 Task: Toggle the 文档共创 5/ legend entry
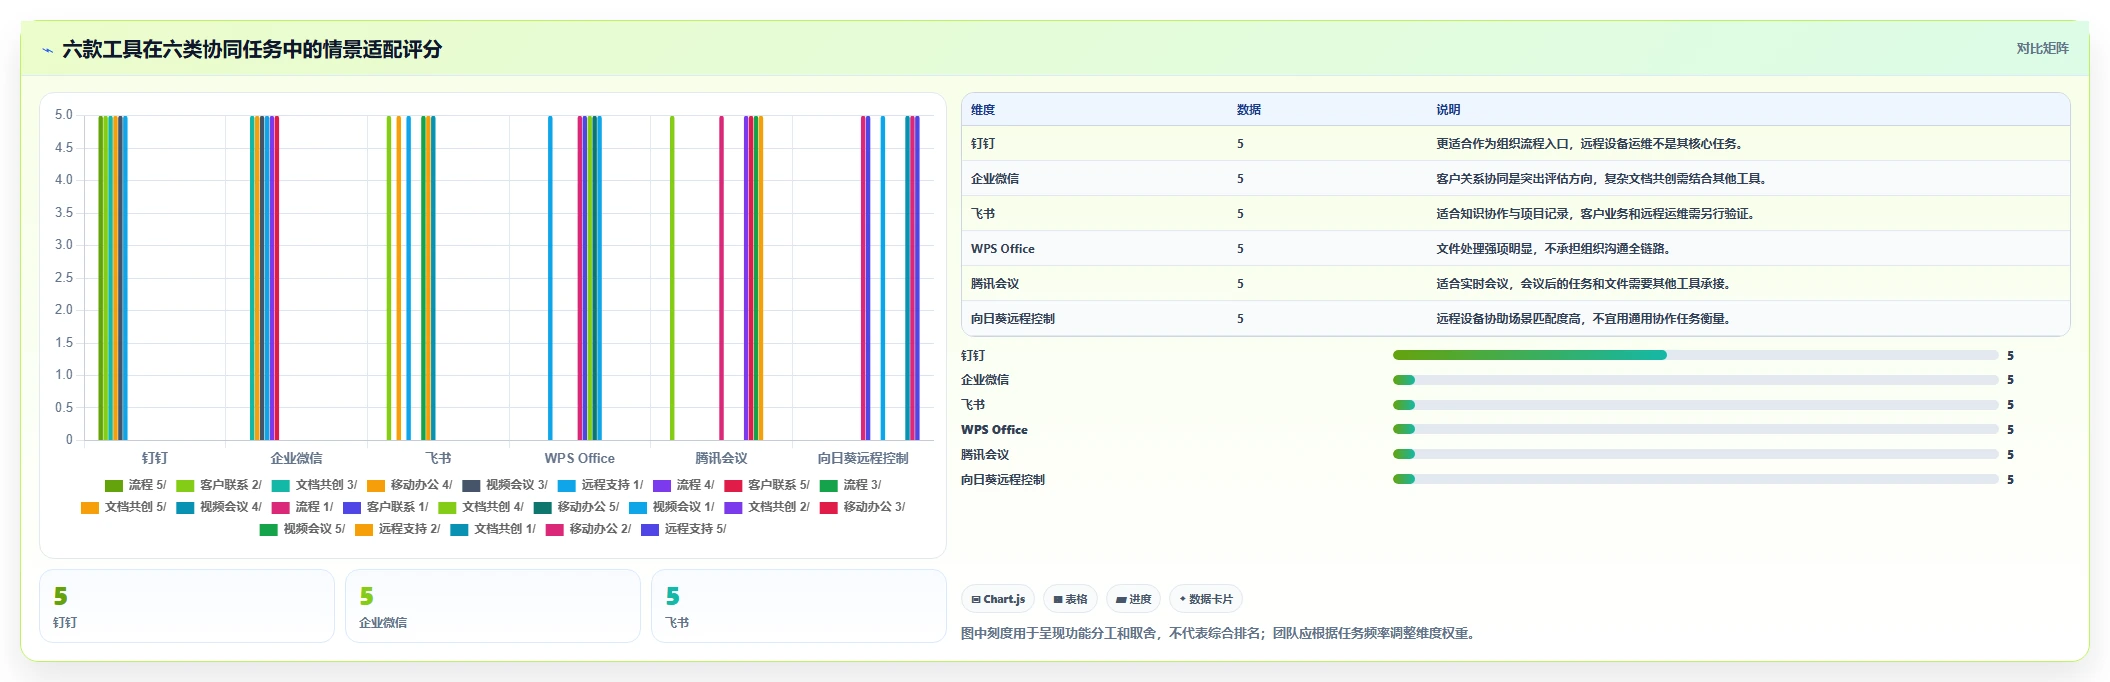click(x=123, y=507)
